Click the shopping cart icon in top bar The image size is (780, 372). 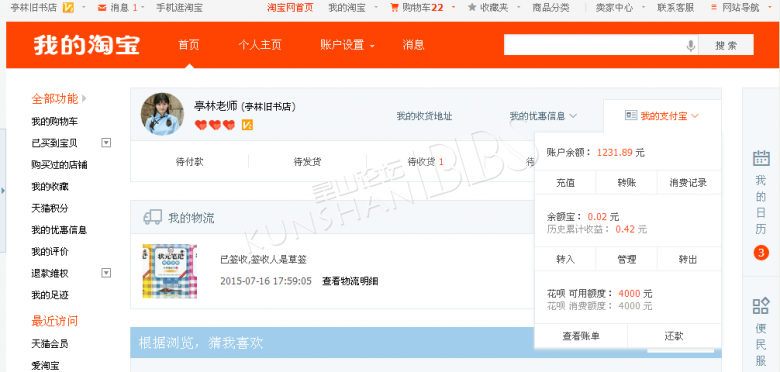coord(394,7)
